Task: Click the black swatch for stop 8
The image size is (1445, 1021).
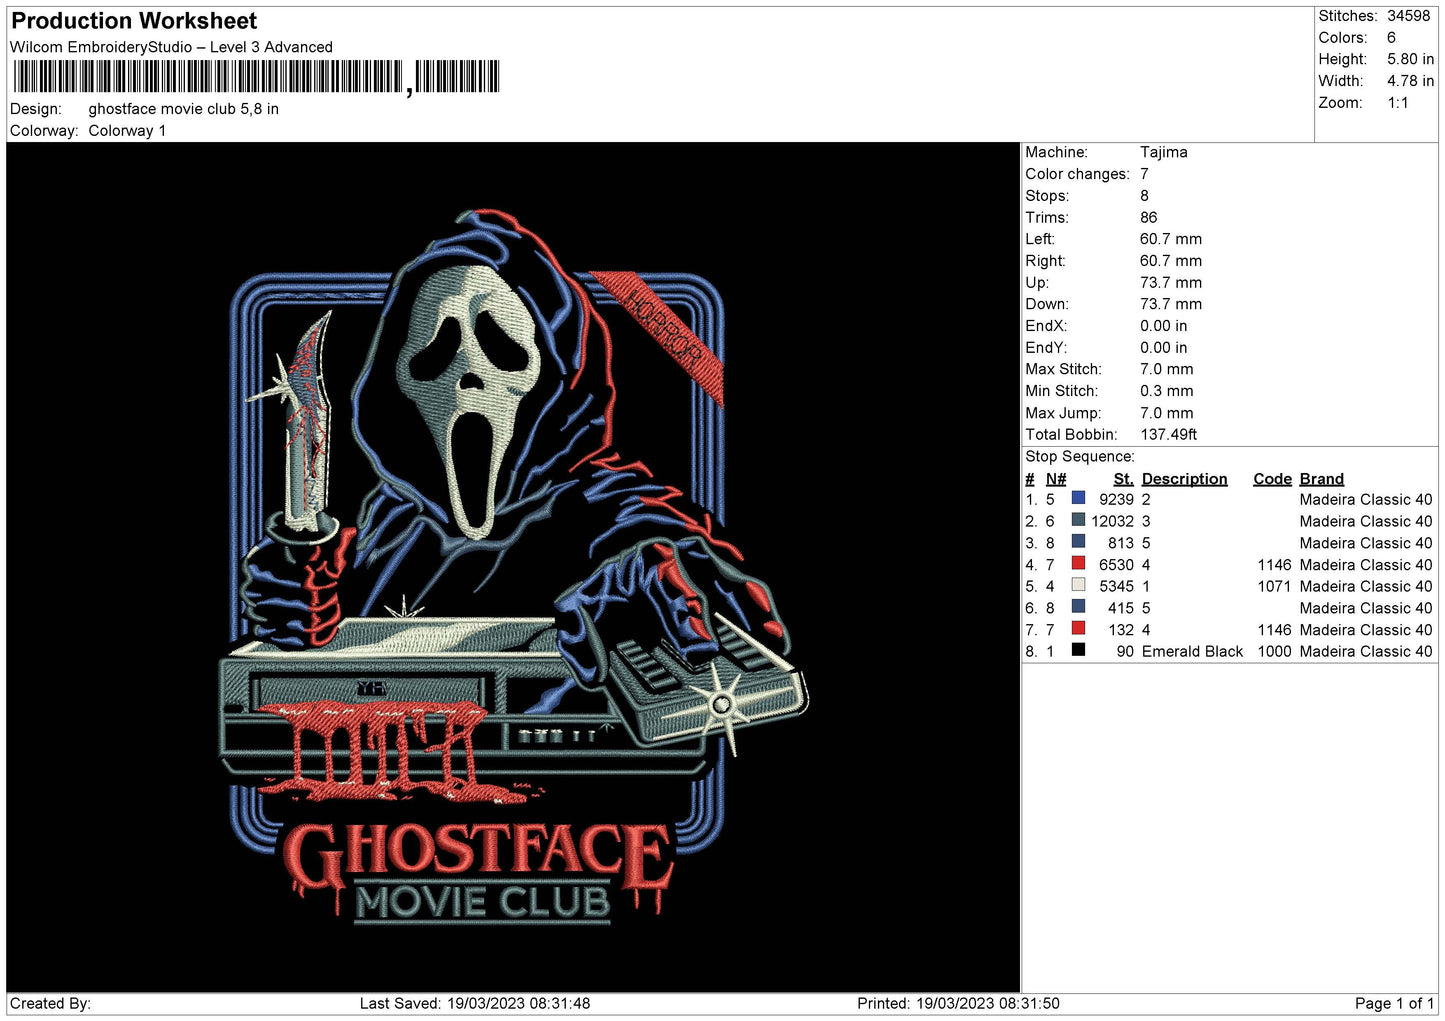Action: coord(1078,650)
